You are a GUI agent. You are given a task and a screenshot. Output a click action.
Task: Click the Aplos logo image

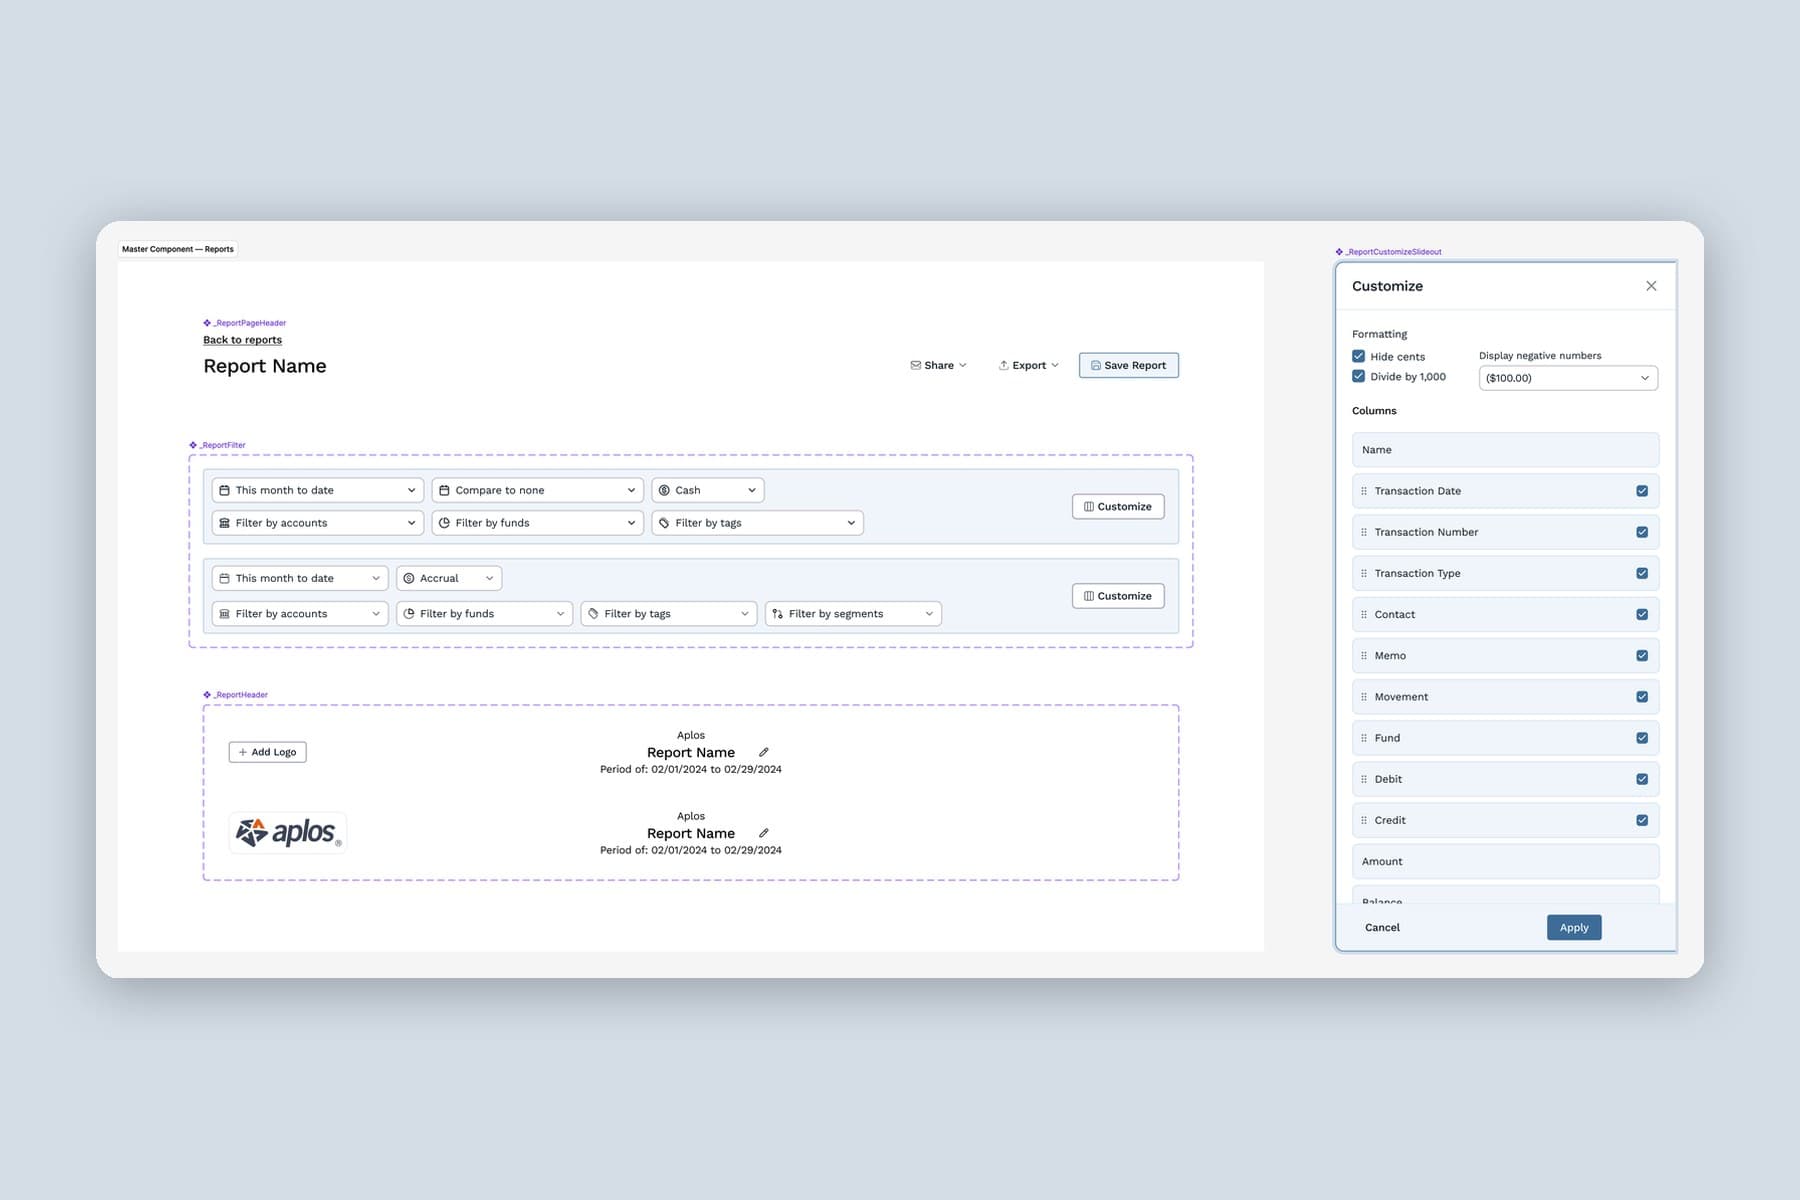[x=288, y=832]
